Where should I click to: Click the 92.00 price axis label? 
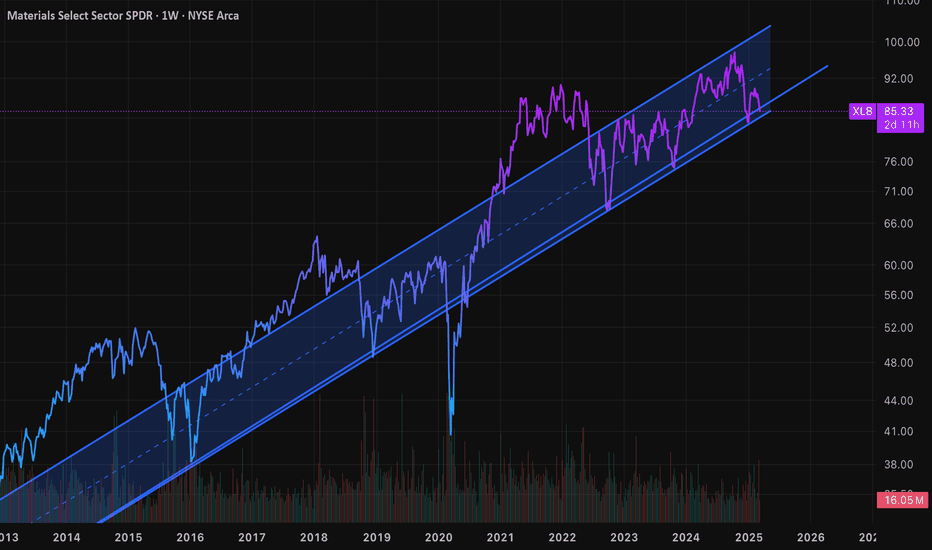coord(899,78)
